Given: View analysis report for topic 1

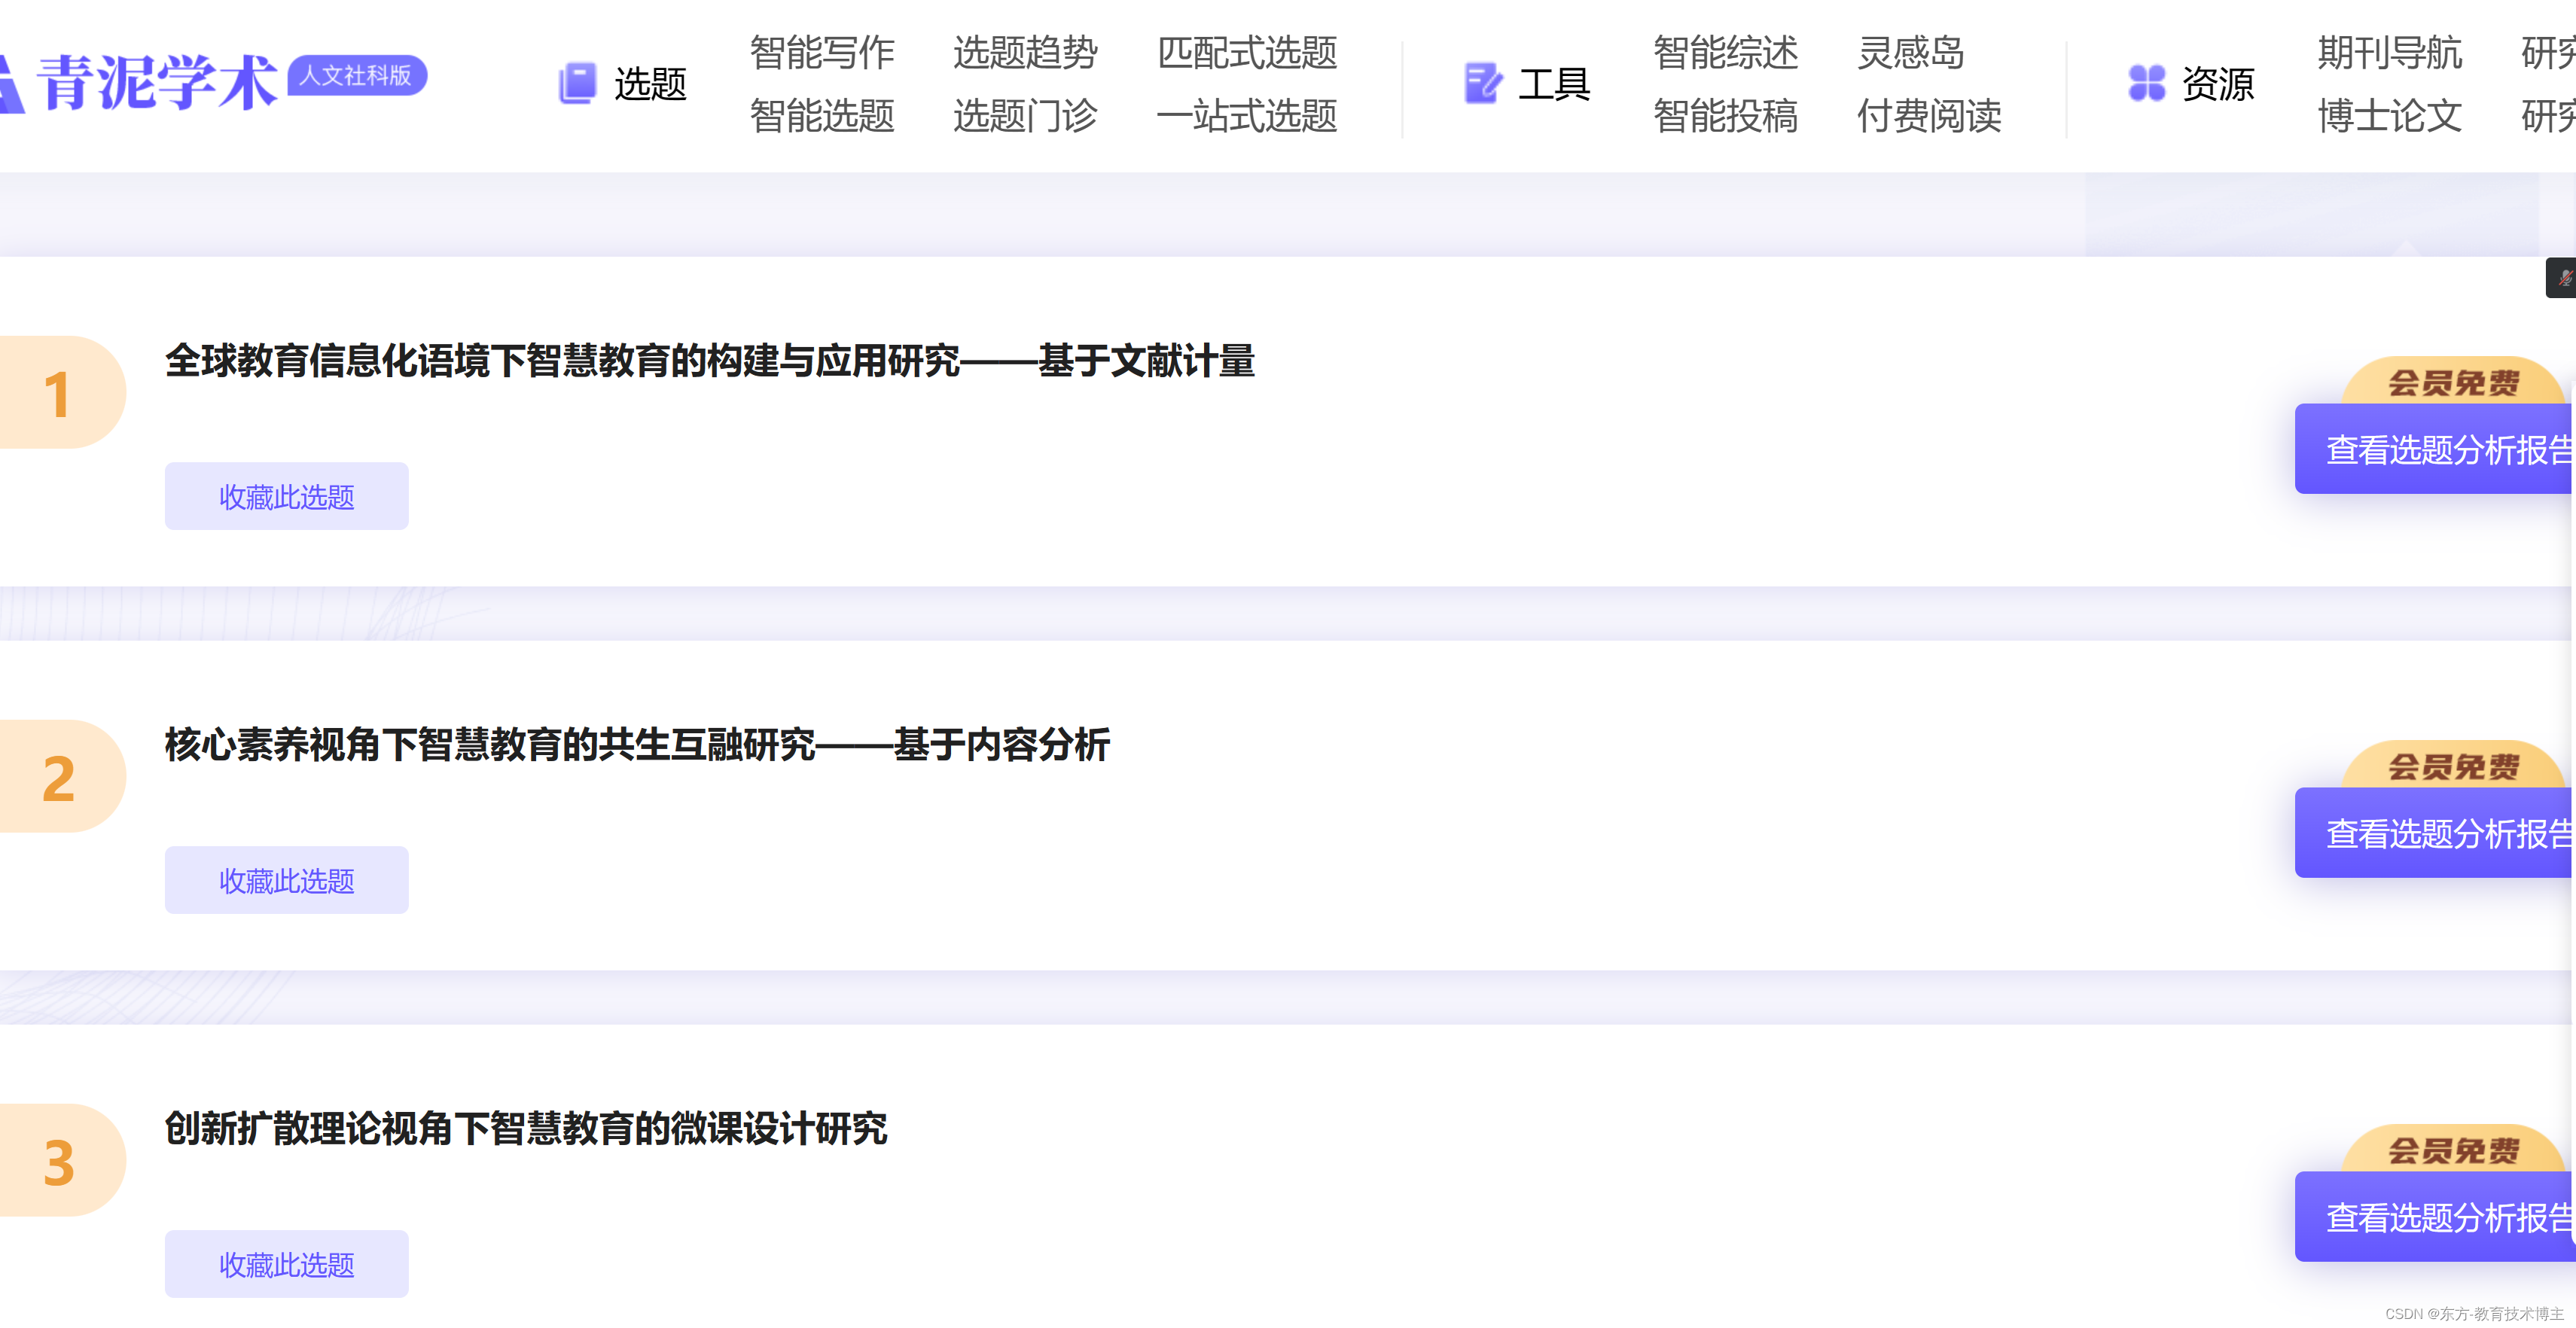Looking at the screenshot, I should coord(2440,449).
